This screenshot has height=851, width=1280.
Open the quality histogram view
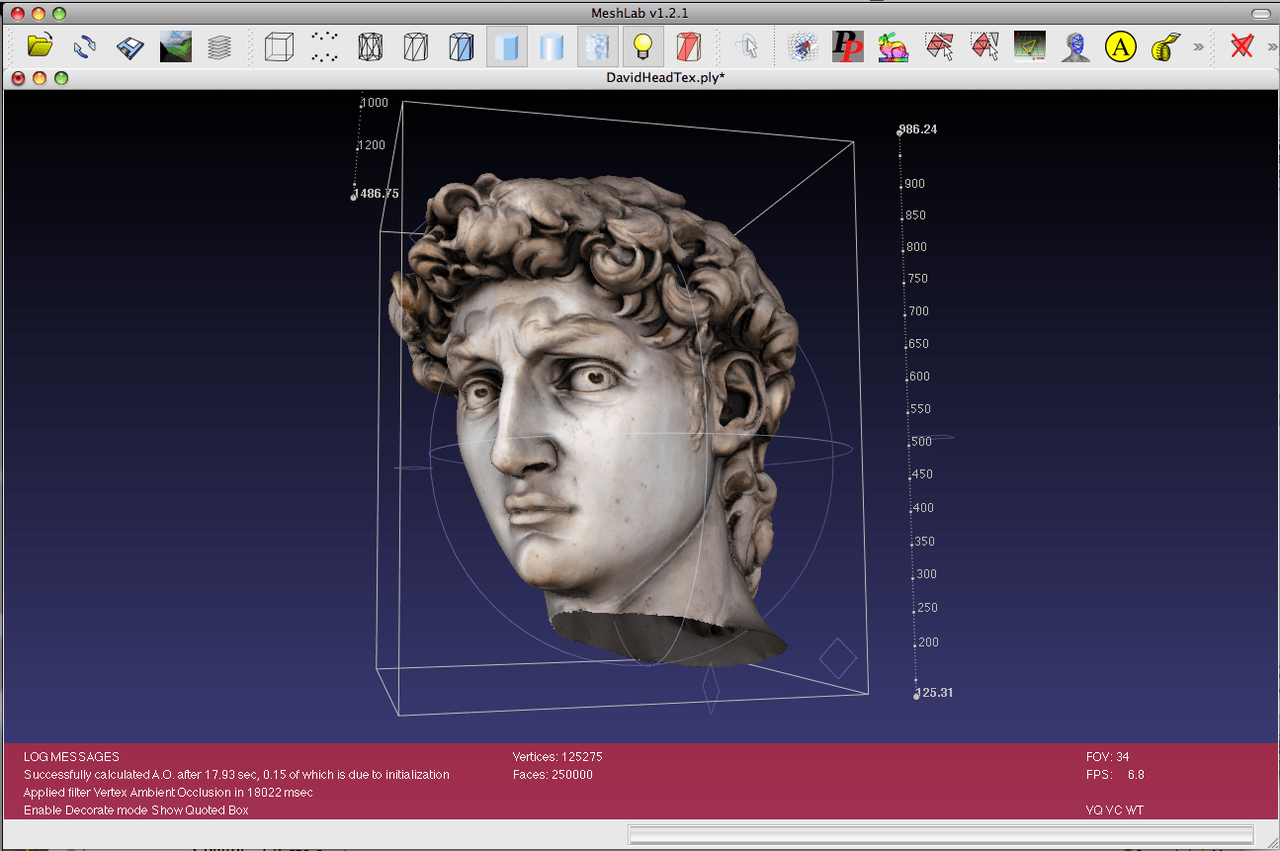coord(1030,46)
